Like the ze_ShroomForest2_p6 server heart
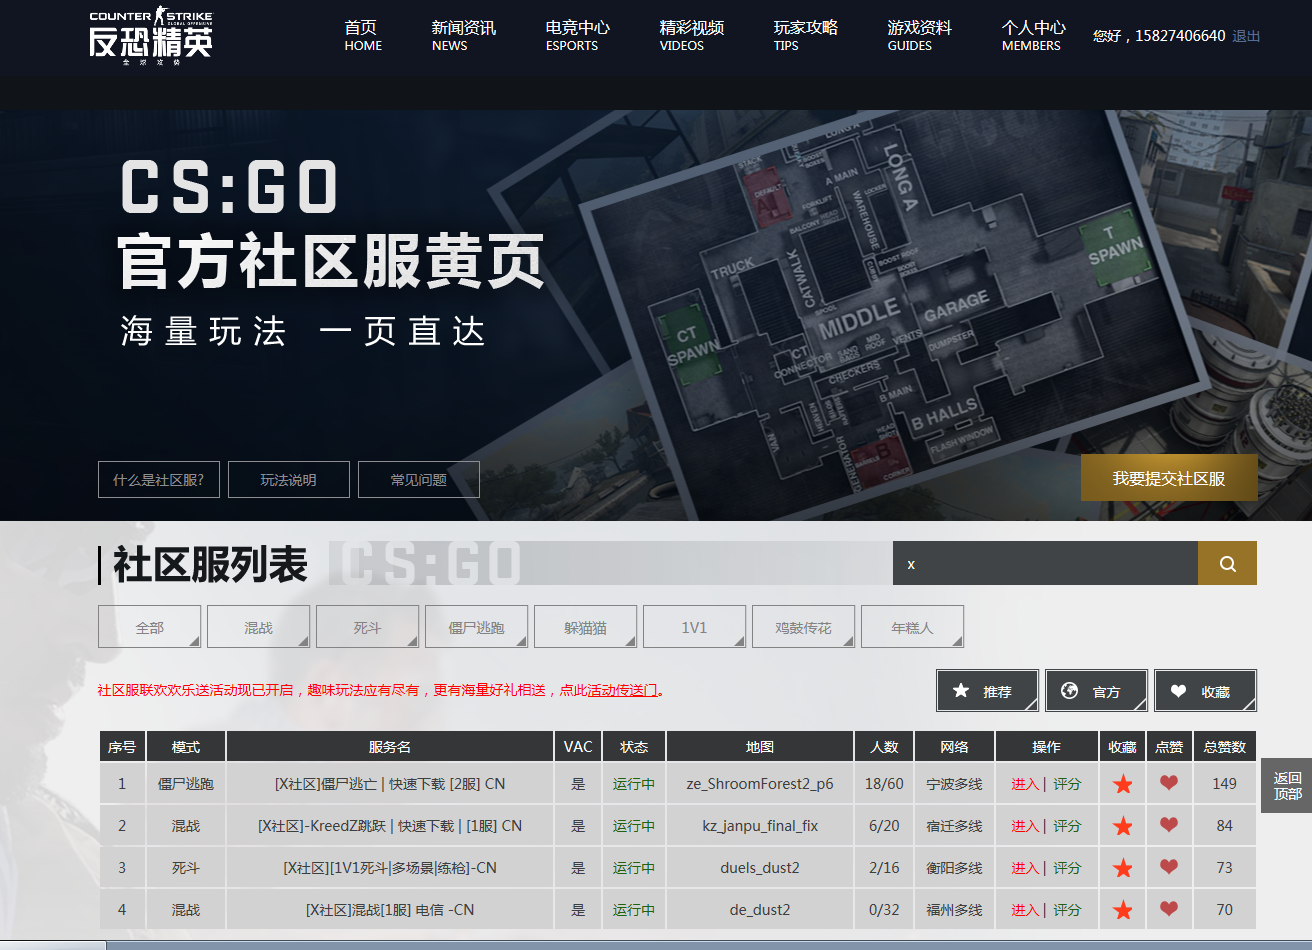1312x950 pixels. tap(1168, 783)
